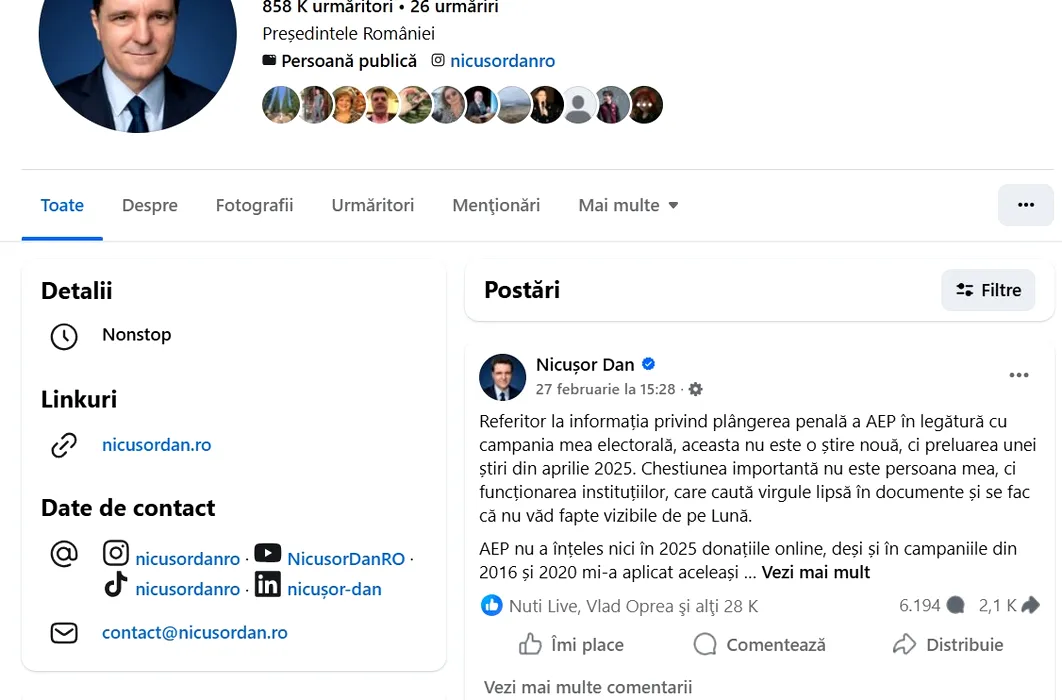
Task: Click the post audience gear icon
Action: point(696,389)
